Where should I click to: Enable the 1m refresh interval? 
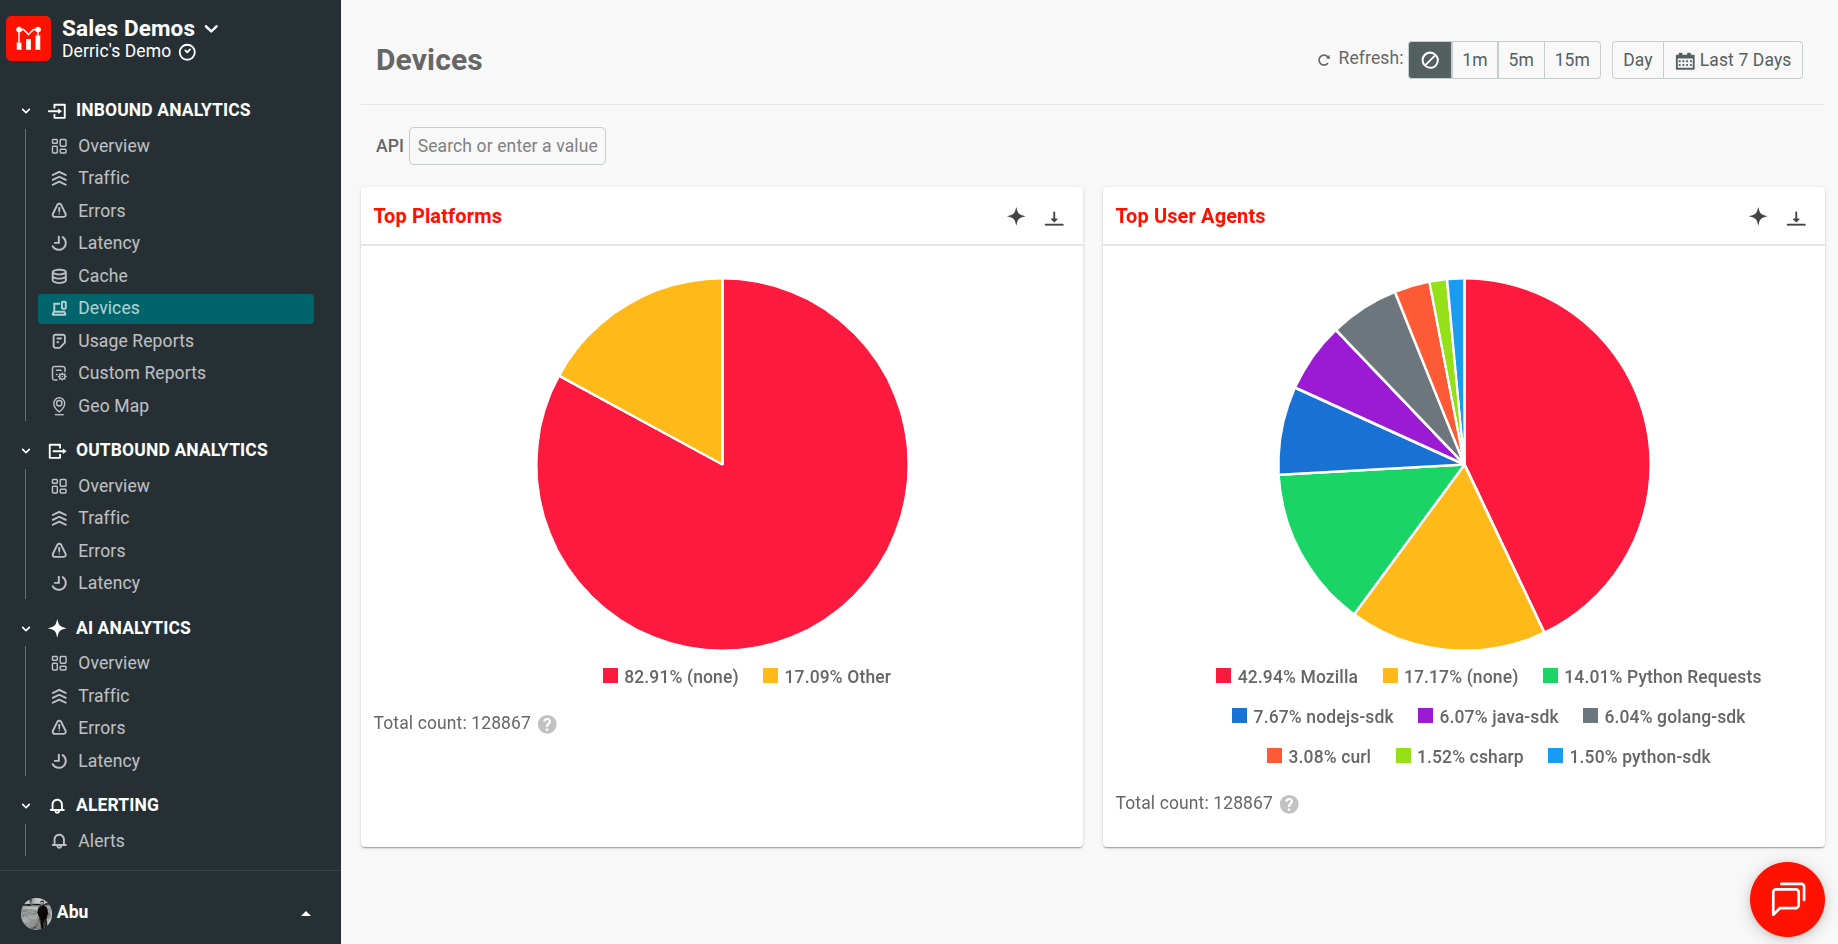[x=1474, y=59]
